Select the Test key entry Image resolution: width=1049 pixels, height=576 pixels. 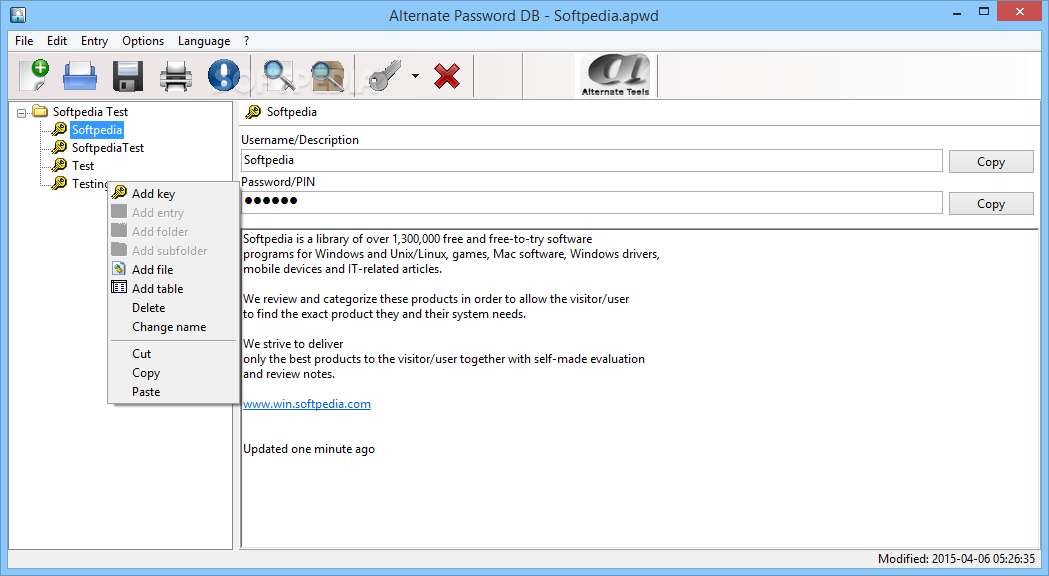(x=83, y=166)
